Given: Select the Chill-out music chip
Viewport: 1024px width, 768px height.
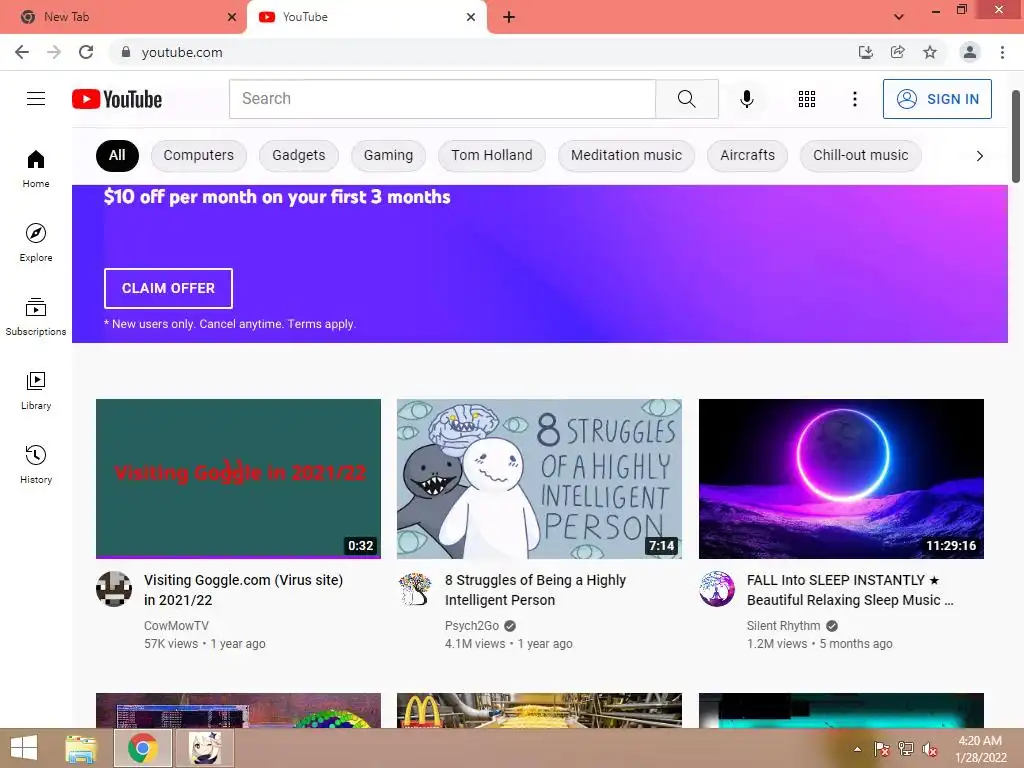Looking at the screenshot, I should [x=861, y=155].
